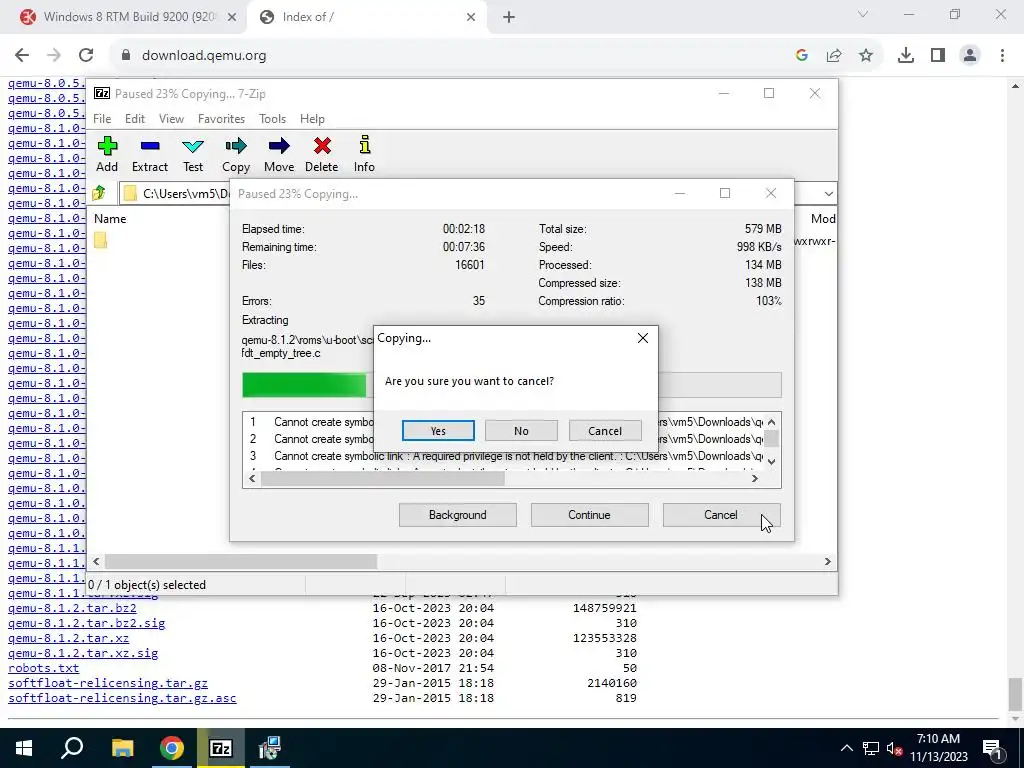Click Continue to resume copying
1024x768 pixels.
click(589, 515)
